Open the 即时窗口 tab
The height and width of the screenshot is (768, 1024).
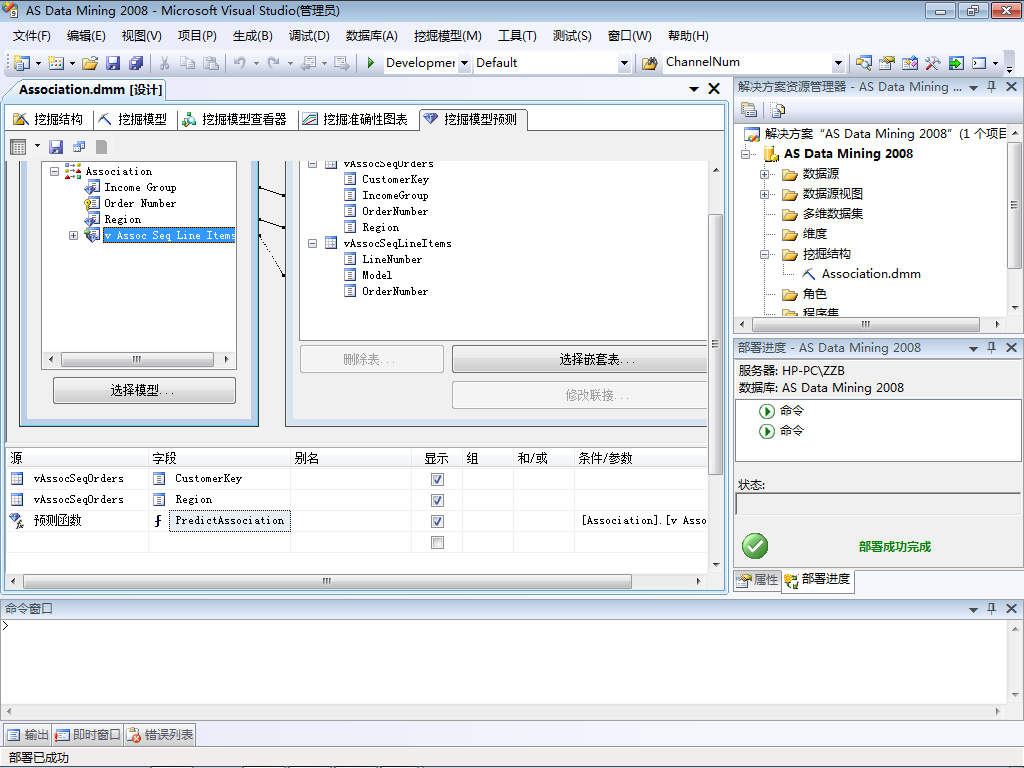pyautogui.click(x=88, y=735)
